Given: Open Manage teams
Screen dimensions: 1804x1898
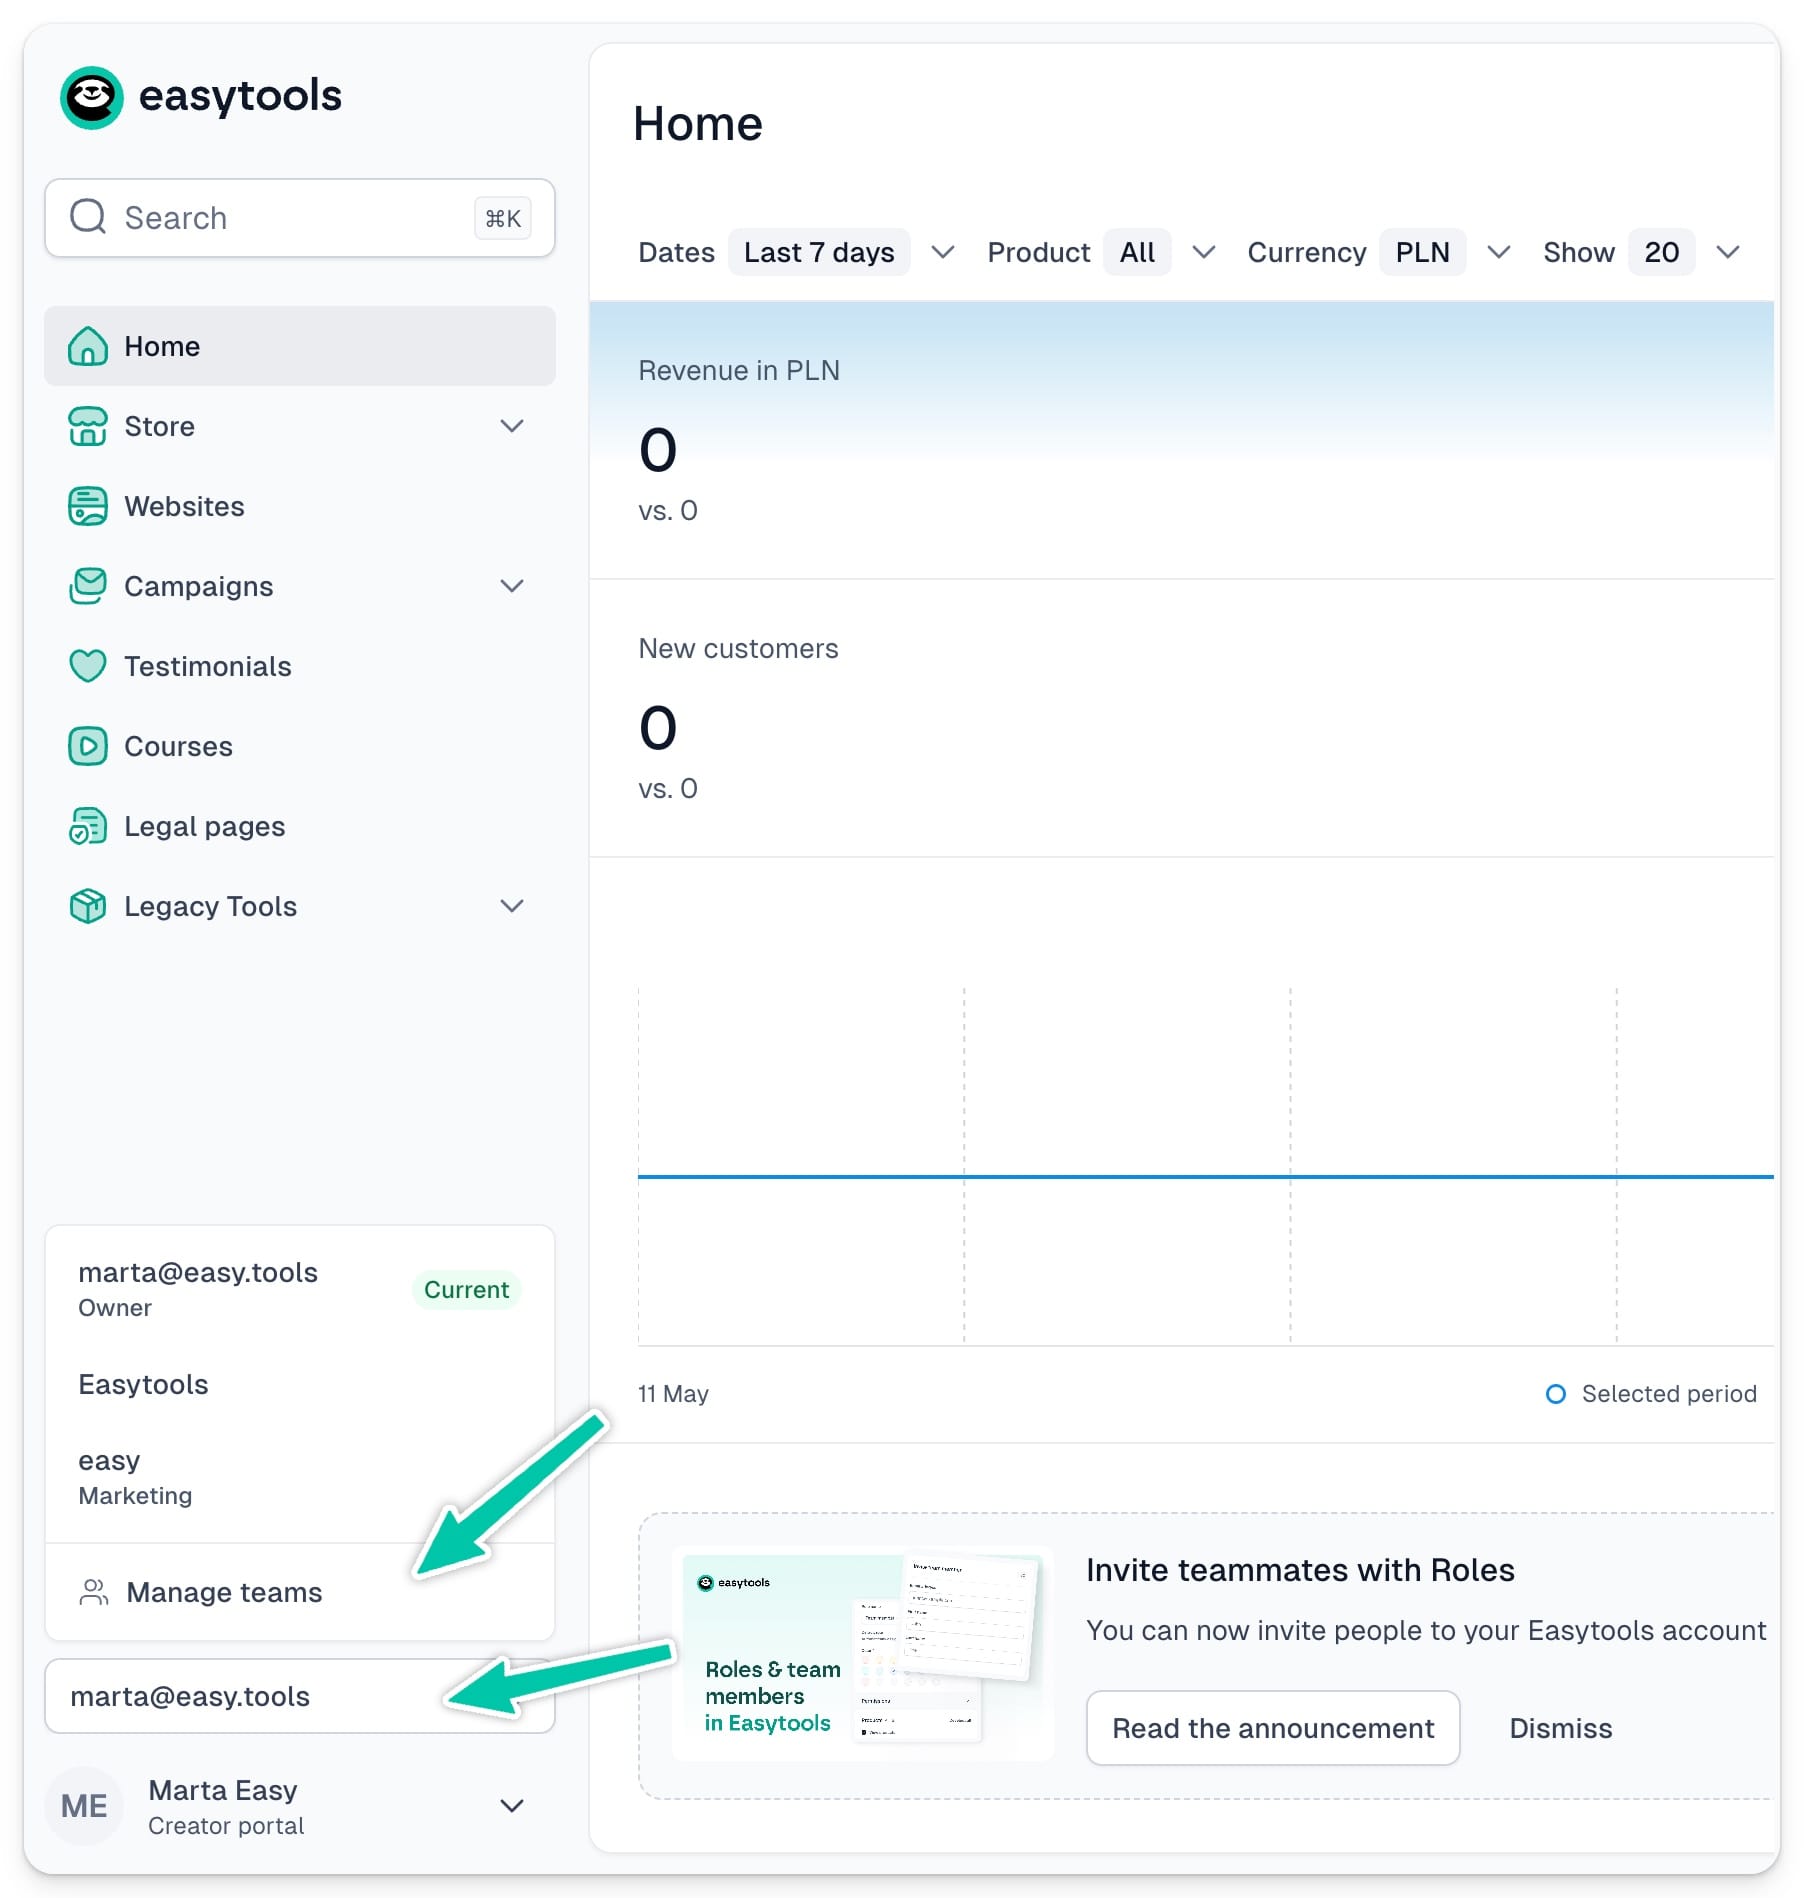Looking at the screenshot, I should [300, 1592].
